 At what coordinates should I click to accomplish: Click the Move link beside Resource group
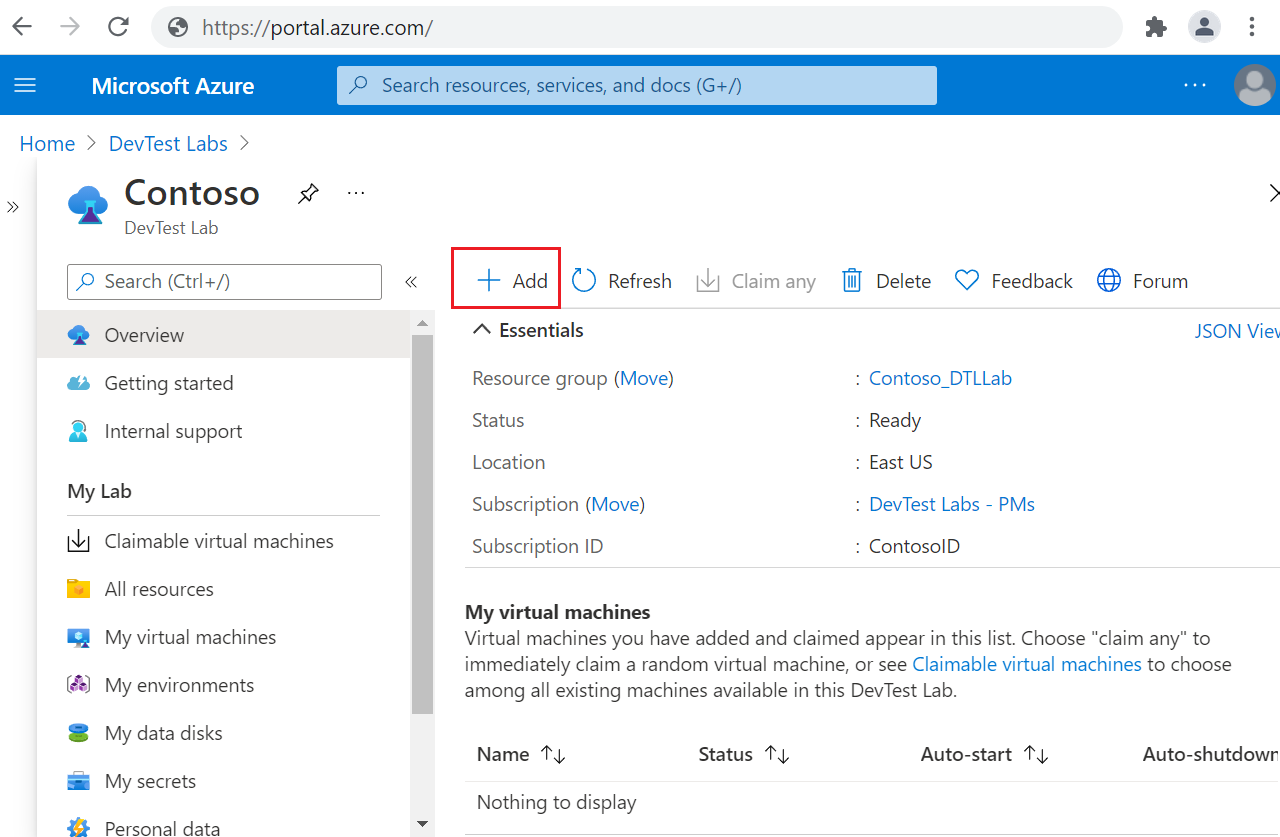click(644, 378)
